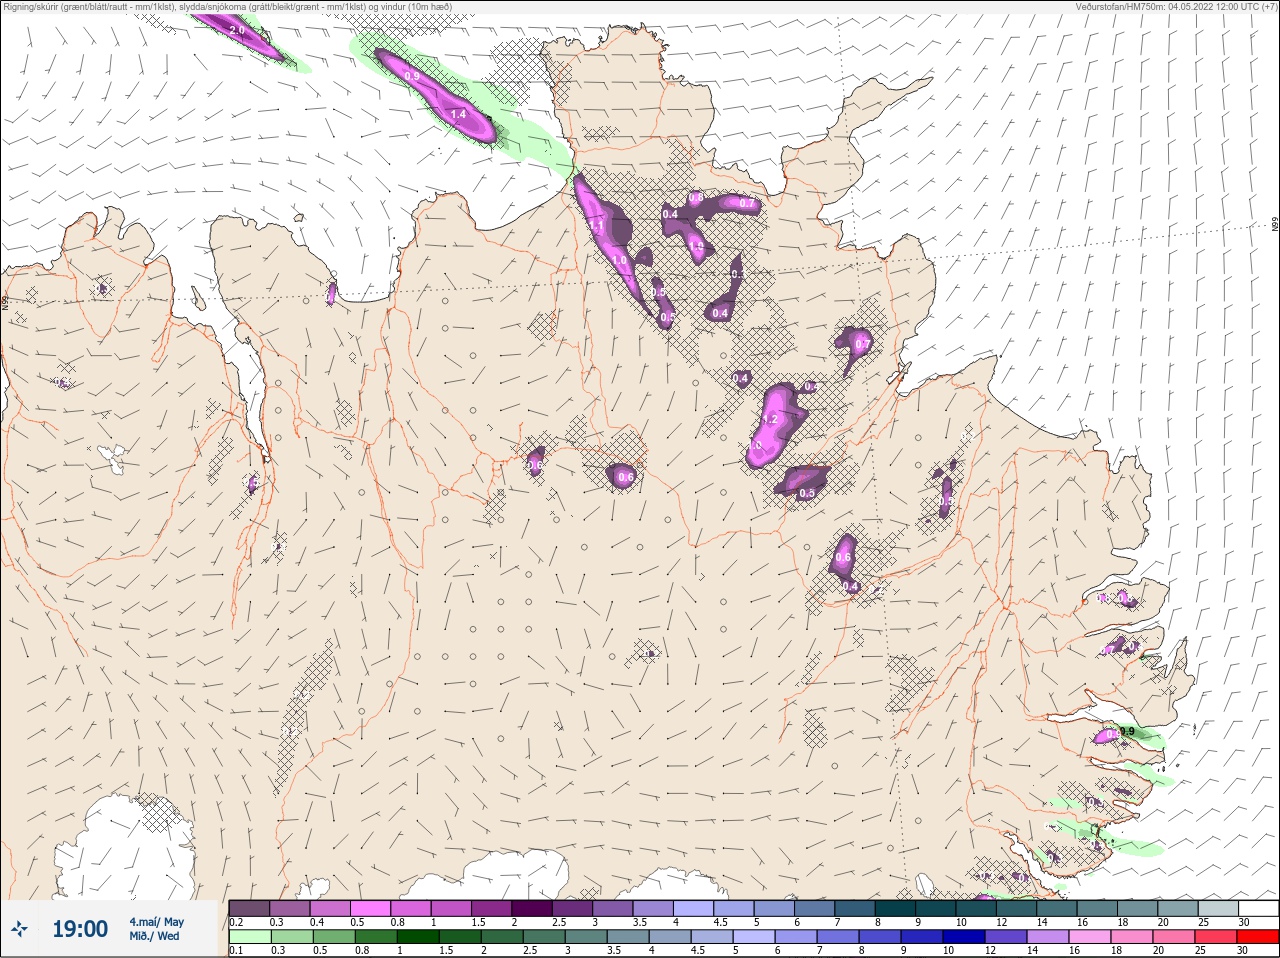This screenshot has height=958, width=1280.
Task: Click the Veðurstofan logo icon beside 19:00
Action: pos(19,930)
